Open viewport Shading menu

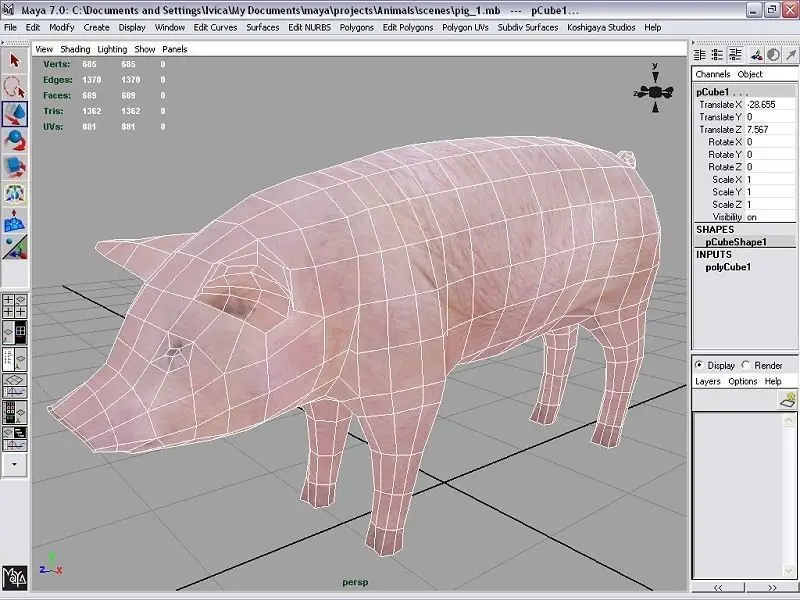click(x=75, y=49)
